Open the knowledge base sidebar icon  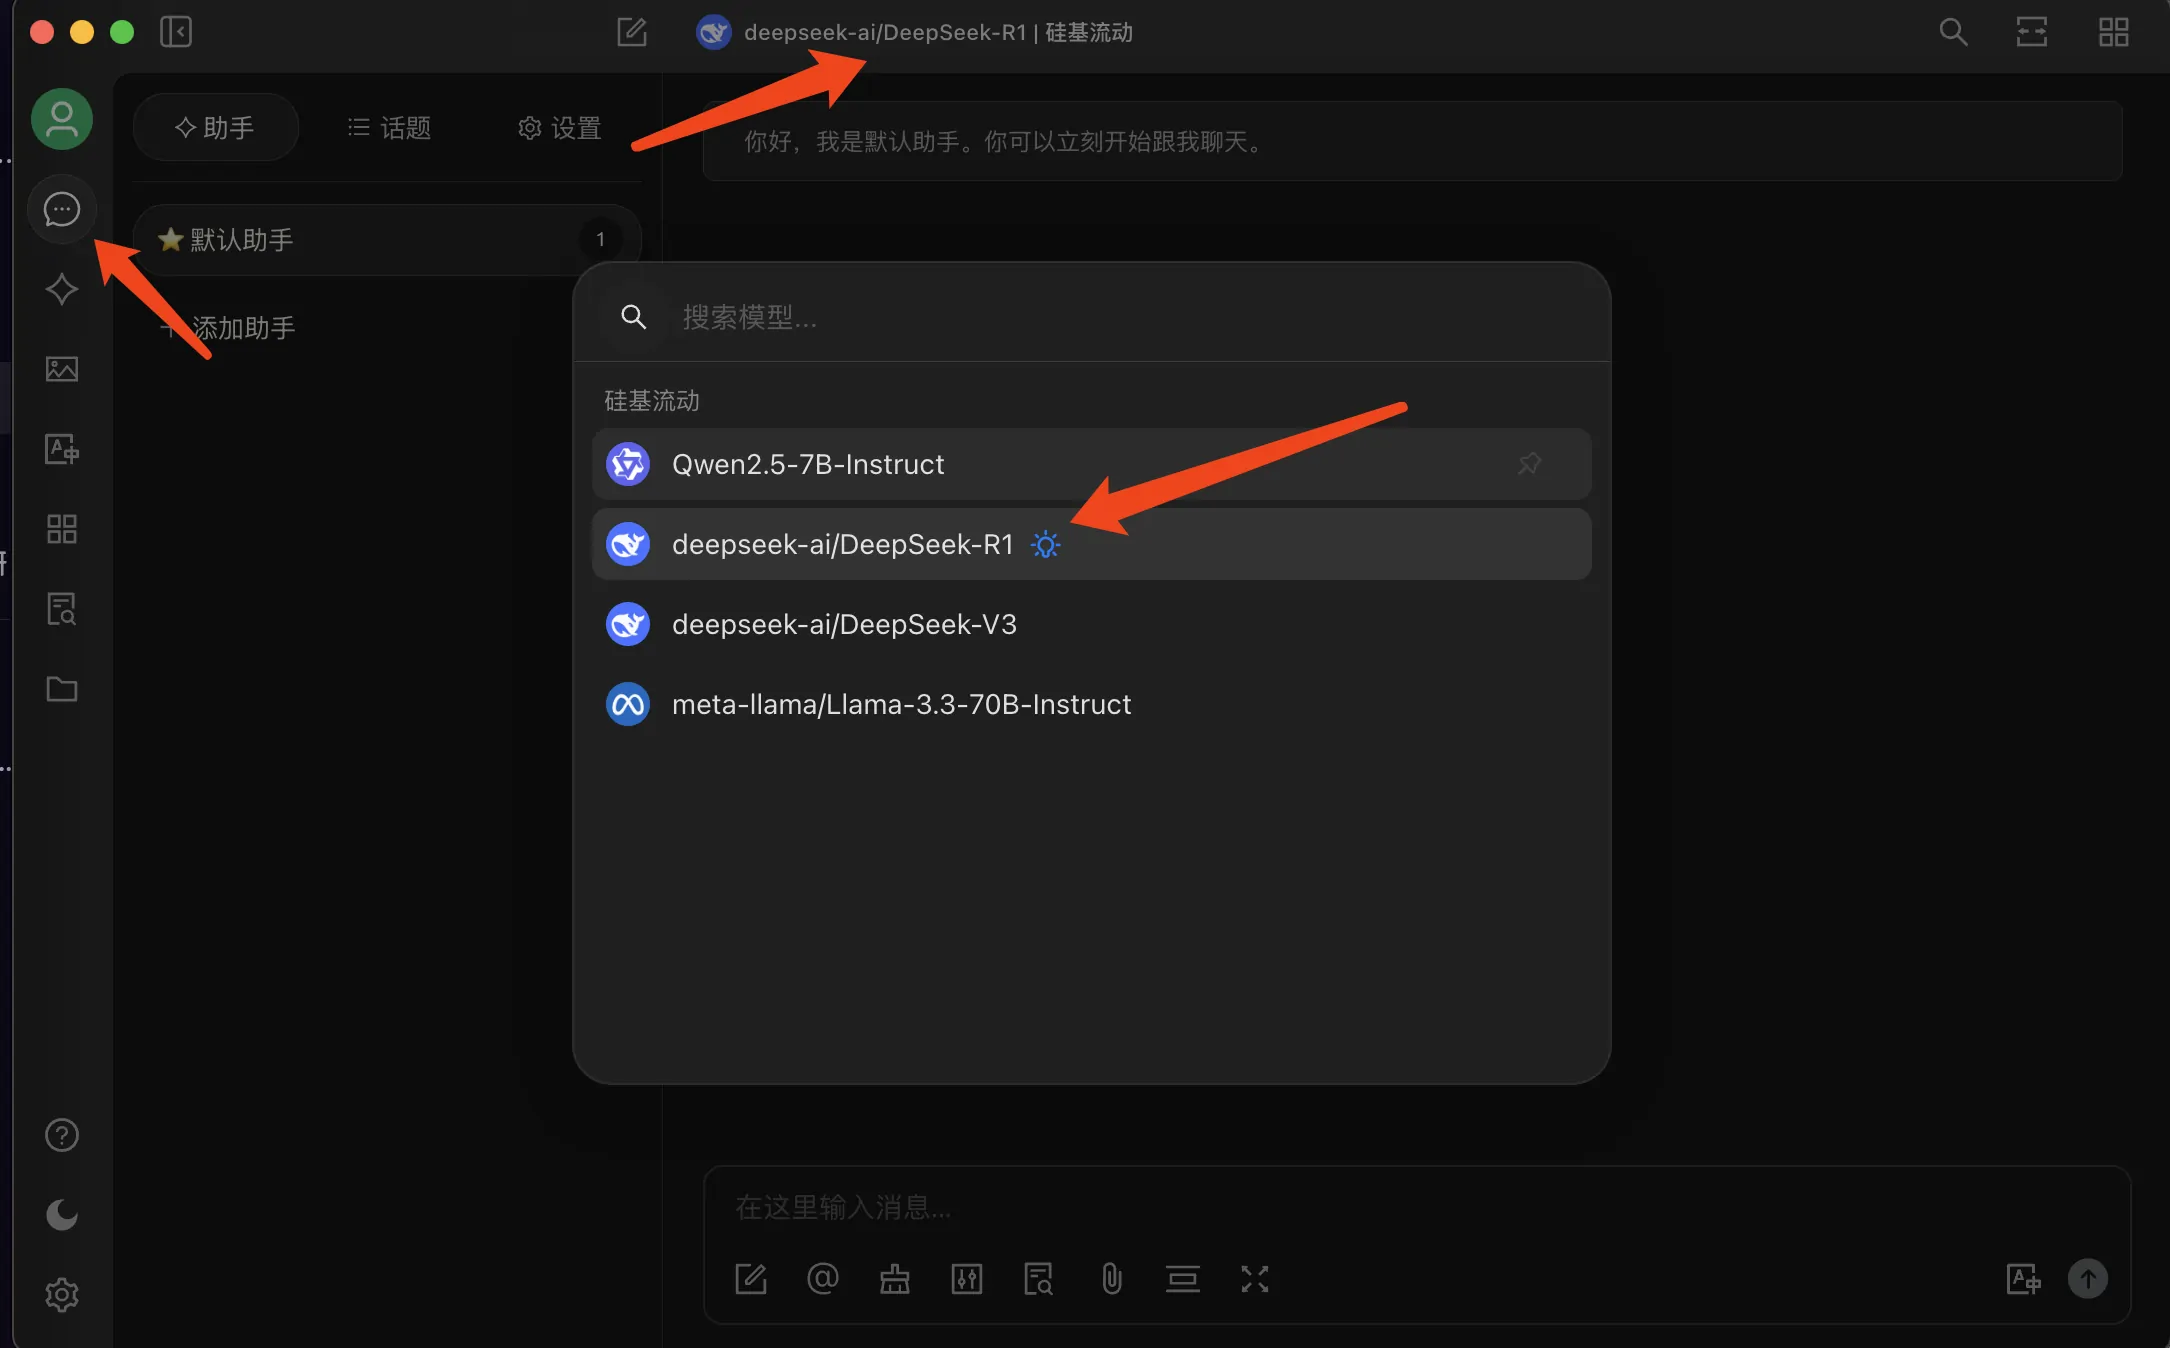[62, 609]
